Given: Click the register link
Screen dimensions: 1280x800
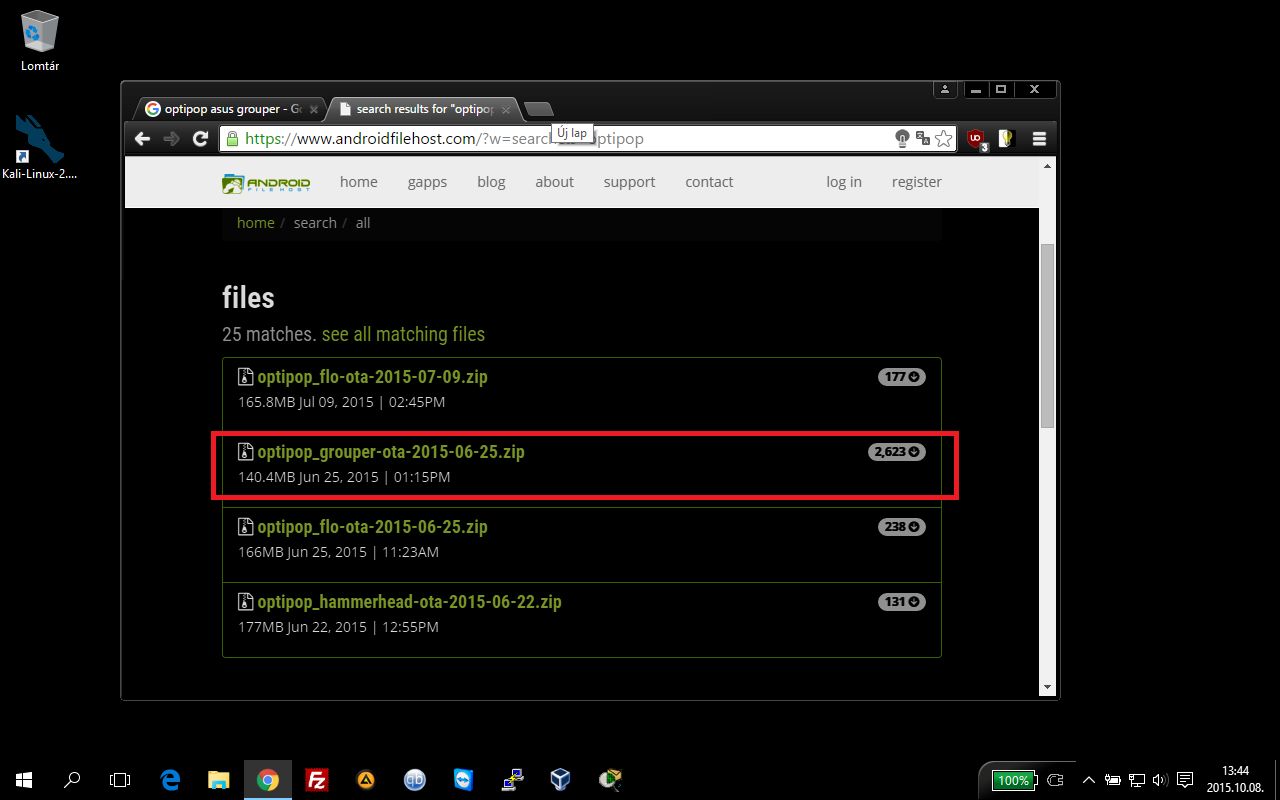Looking at the screenshot, I should click(x=917, y=182).
